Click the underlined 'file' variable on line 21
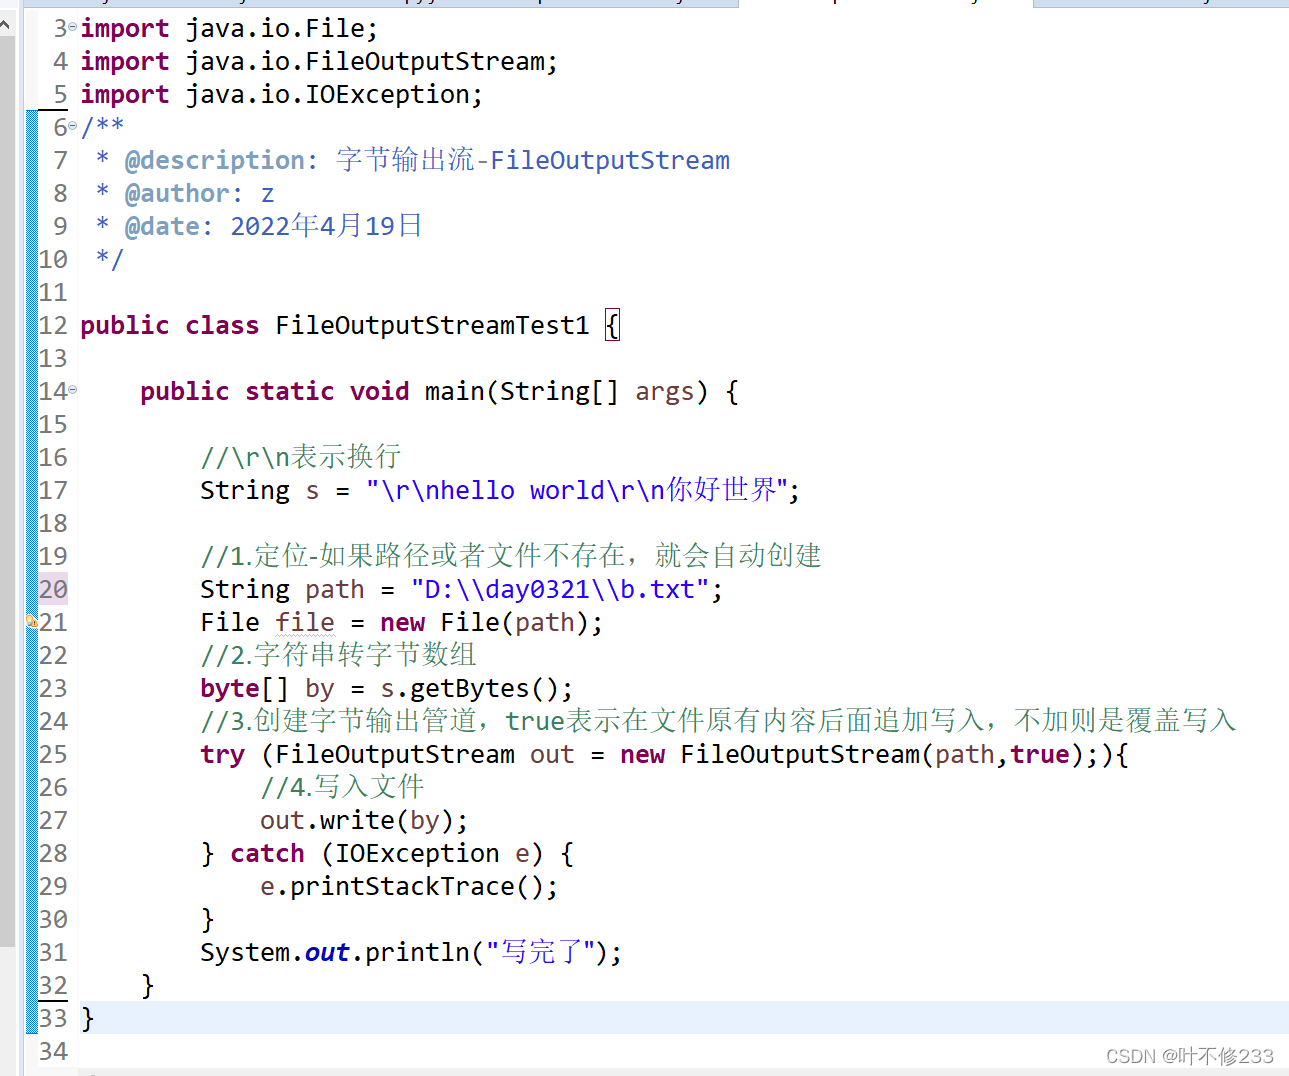 [305, 622]
